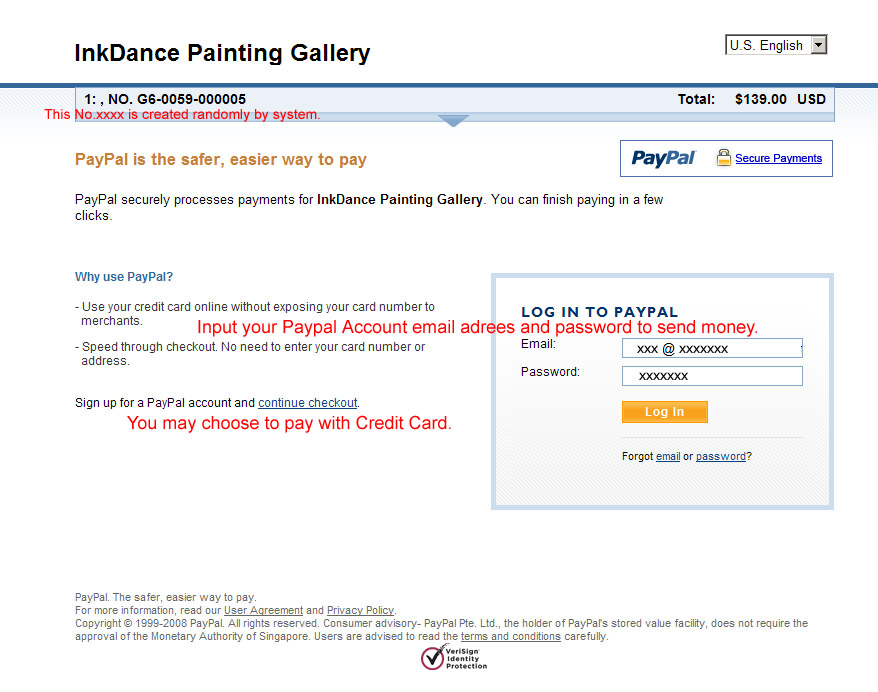Open the User Agreement link
Image resolution: width=878 pixels, height=692 pixels.
(263, 610)
